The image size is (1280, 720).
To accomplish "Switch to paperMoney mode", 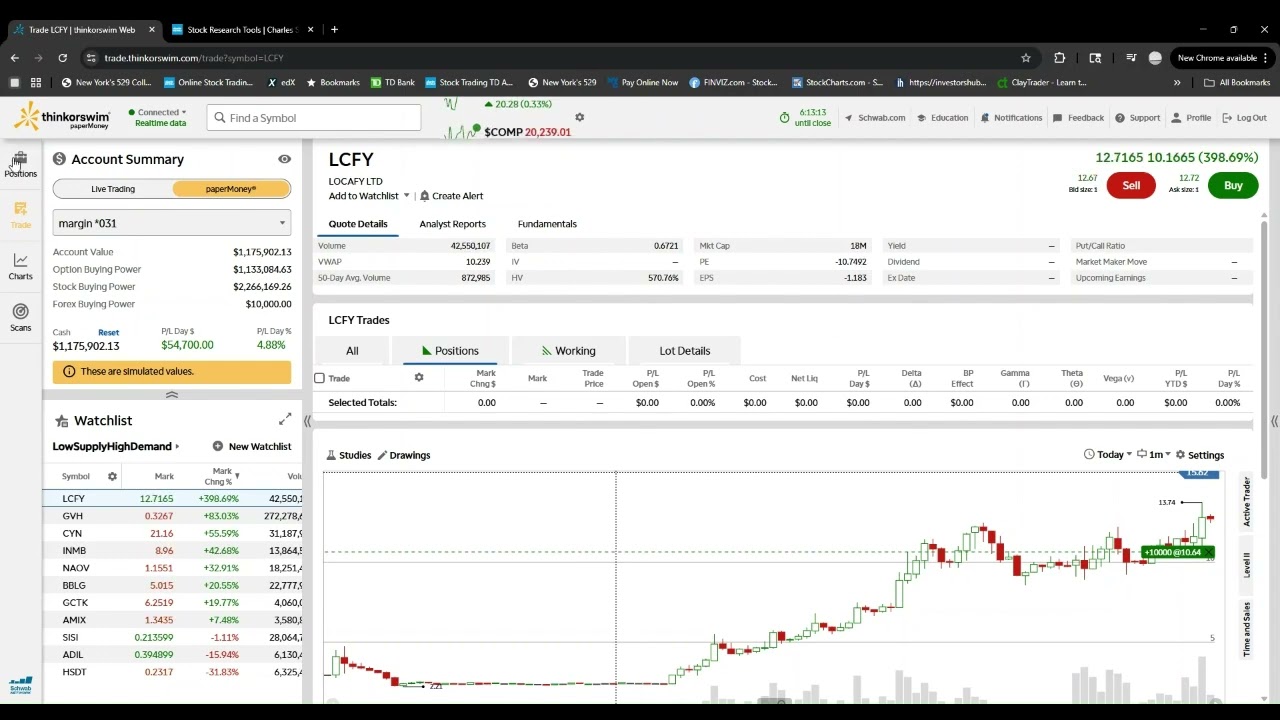I will (x=231, y=189).
